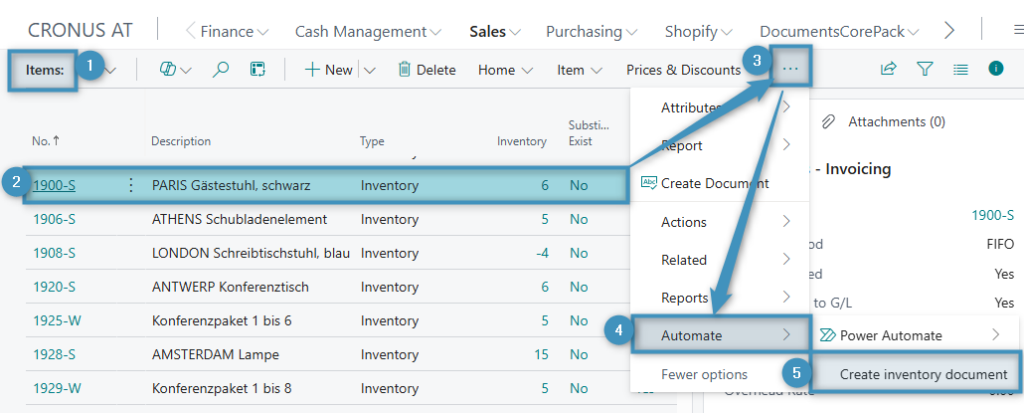This screenshot has width=1024, height=413.
Task: Open the Reports submenu
Action: [720, 298]
